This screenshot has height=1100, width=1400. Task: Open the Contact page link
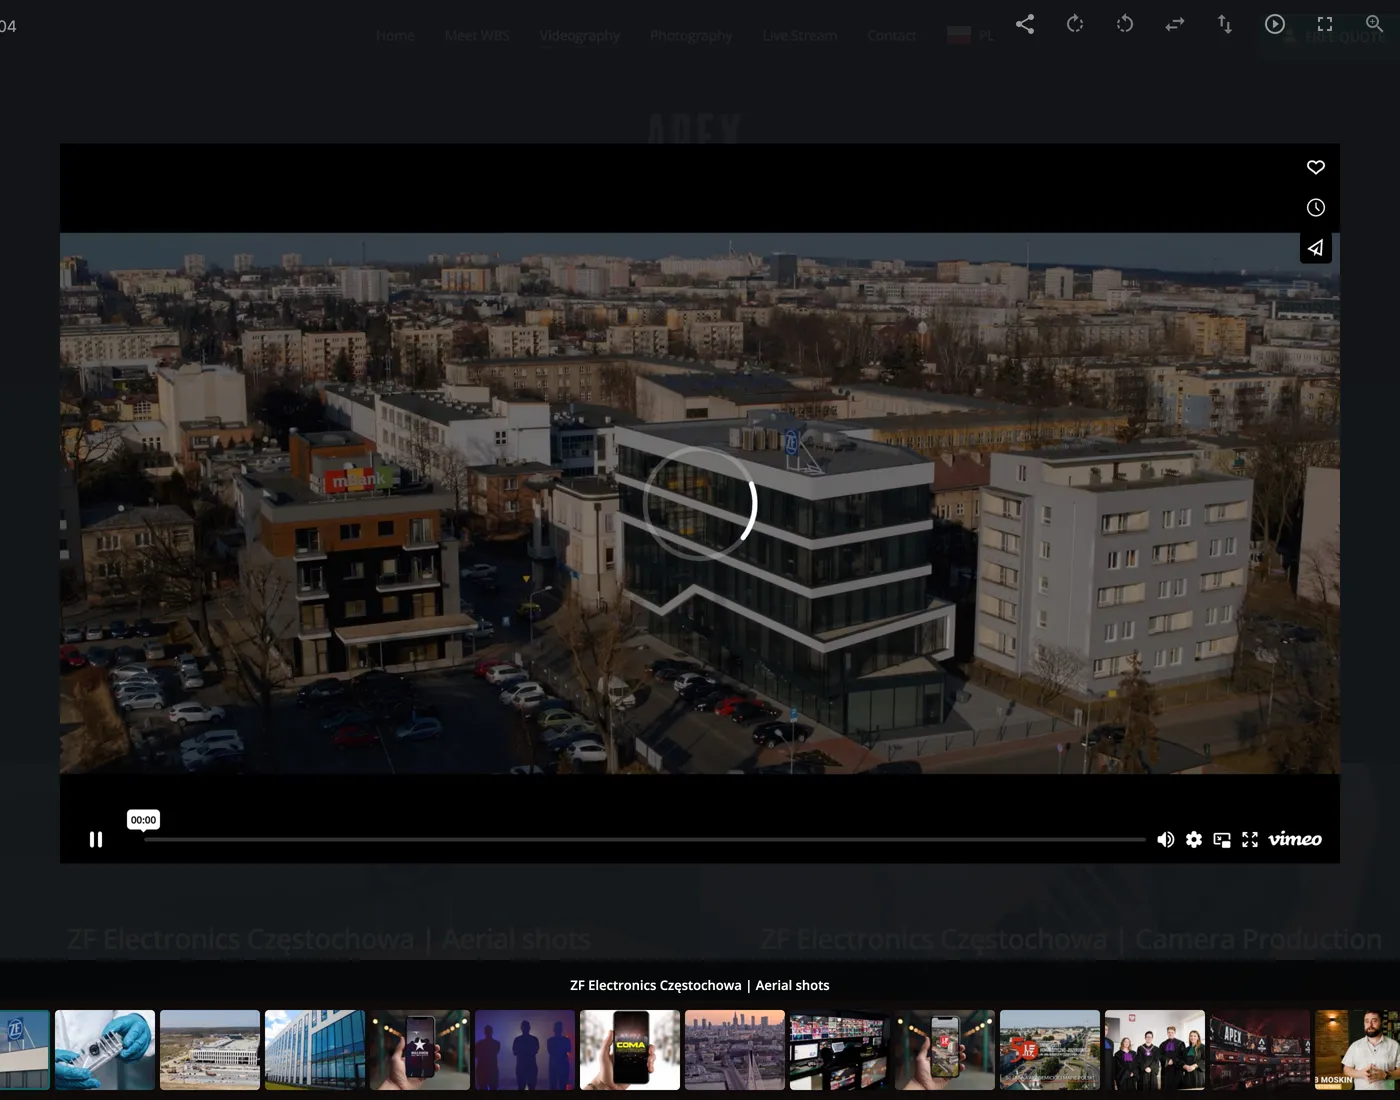pyautogui.click(x=891, y=35)
